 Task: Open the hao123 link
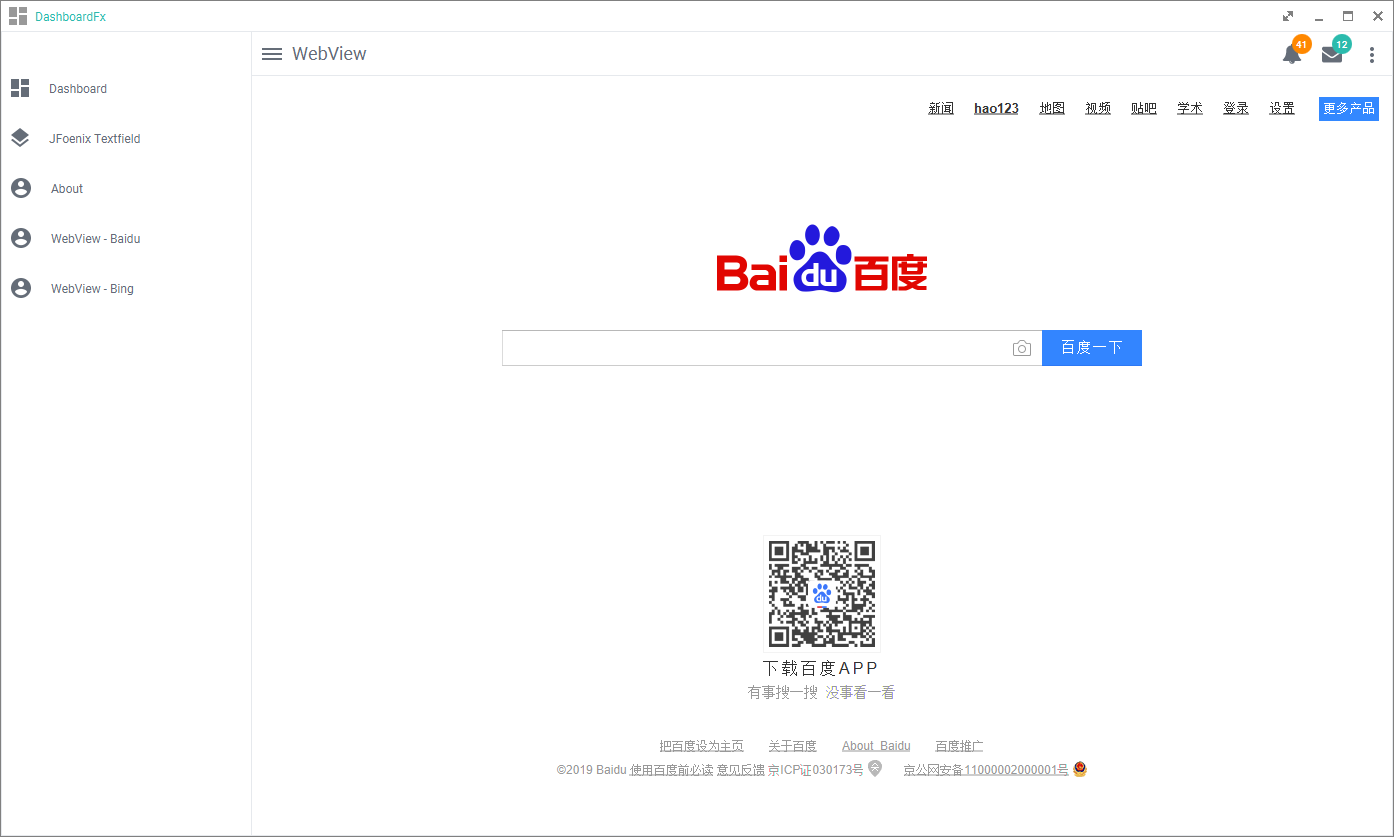tap(996, 108)
